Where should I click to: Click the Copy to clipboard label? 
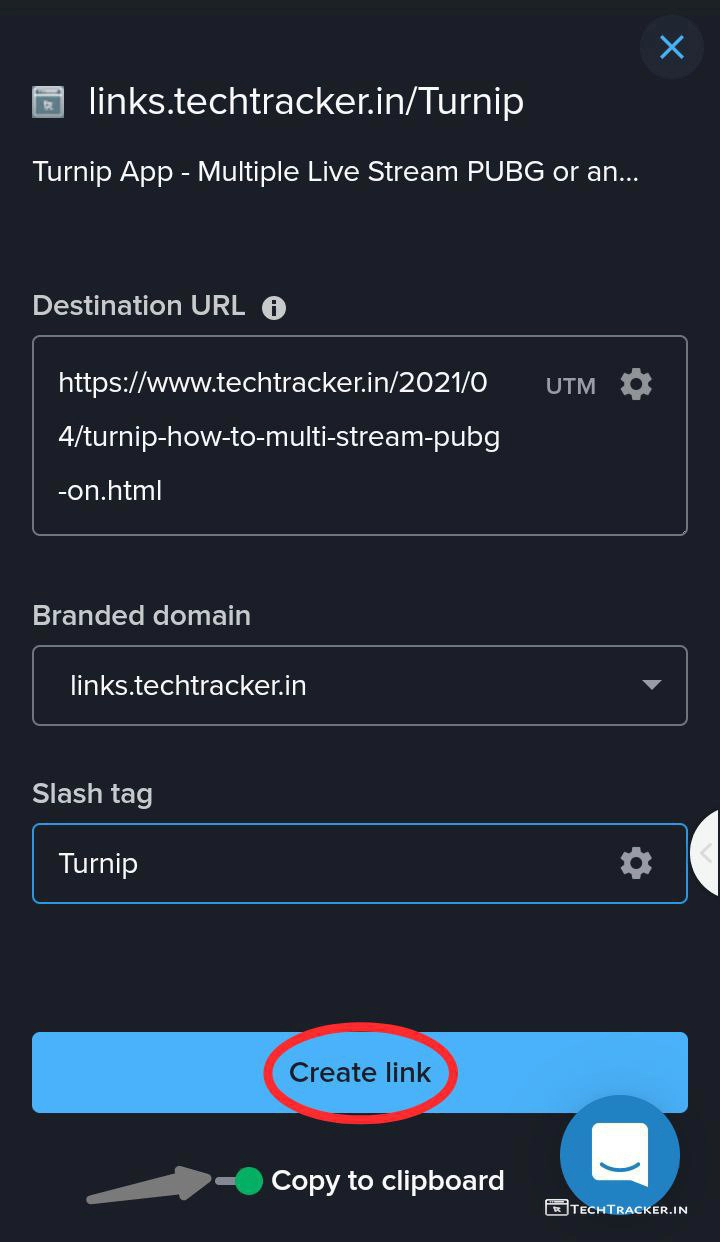(387, 1181)
